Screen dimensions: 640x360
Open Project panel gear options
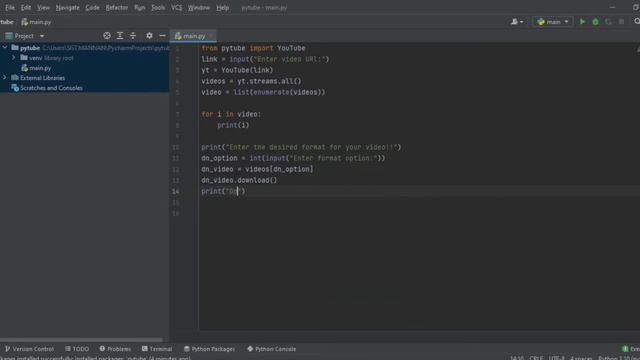click(x=149, y=36)
